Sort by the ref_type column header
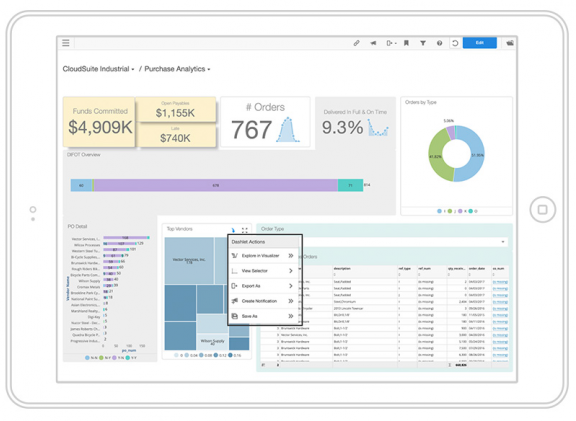This screenshot has height=421, width=576. [x=404, y=269]
